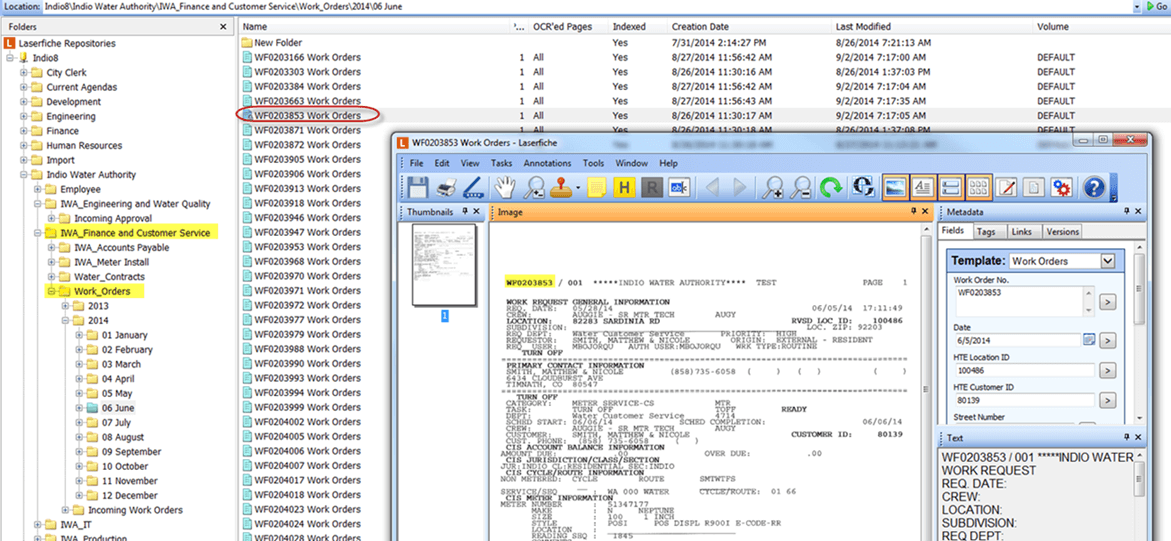The image size is (1171, 541).
Task: Click the HTE Location ID input field
Action: pos(1022,370)
